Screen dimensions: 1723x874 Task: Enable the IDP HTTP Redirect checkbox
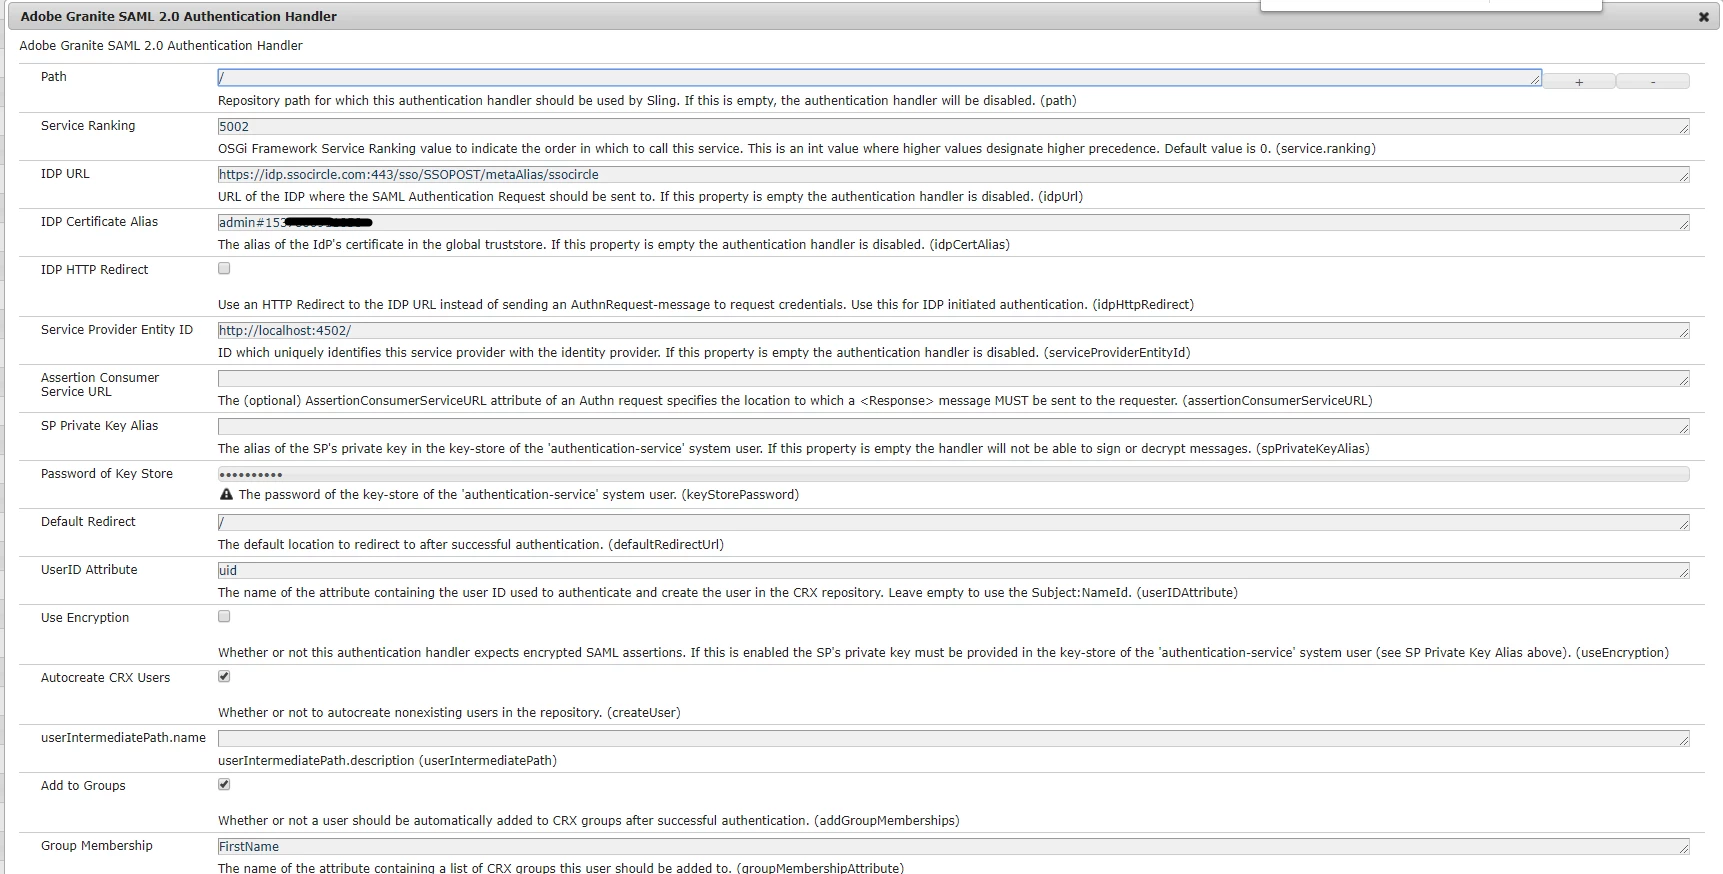tap(224, 268)
